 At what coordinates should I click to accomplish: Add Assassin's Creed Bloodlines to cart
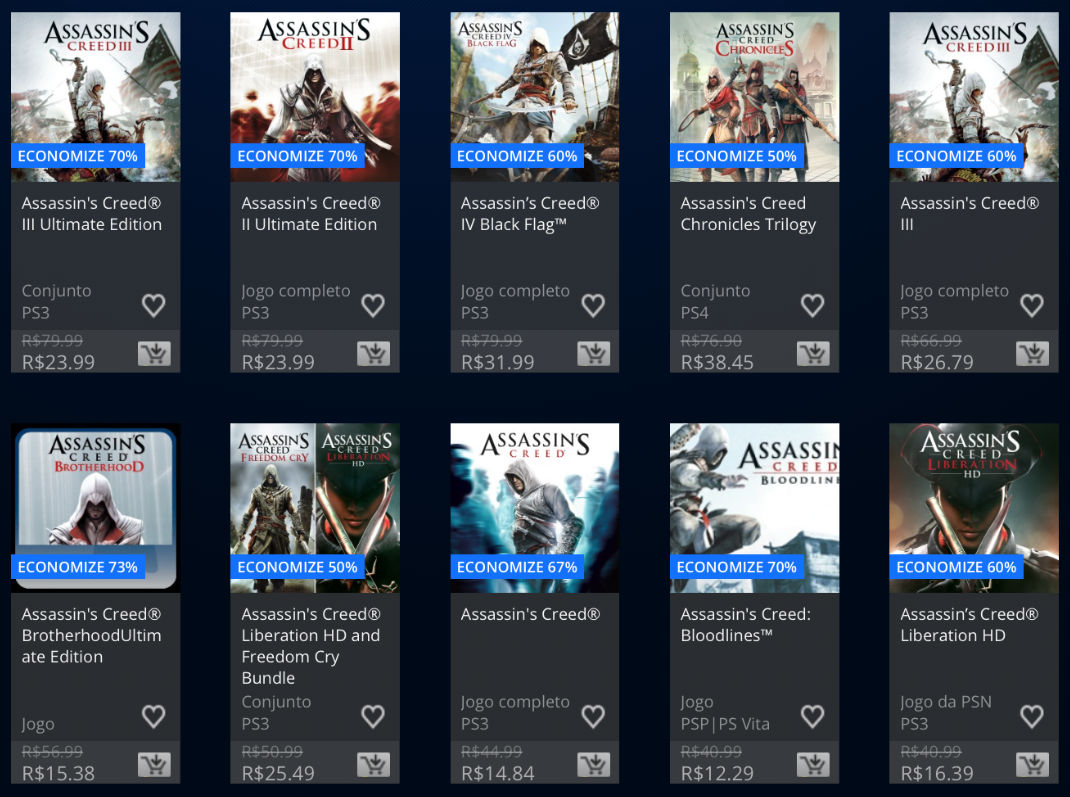(814, 764)
